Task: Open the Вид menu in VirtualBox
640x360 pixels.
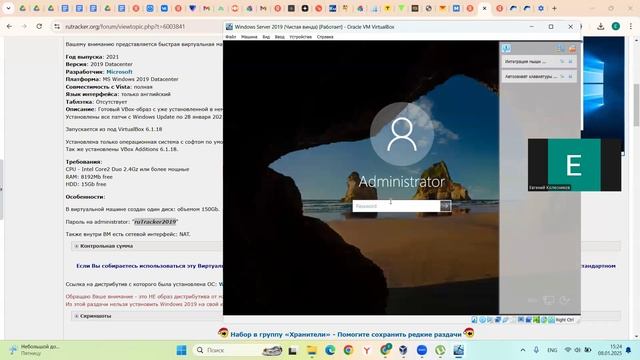Action: pos(266,37)
